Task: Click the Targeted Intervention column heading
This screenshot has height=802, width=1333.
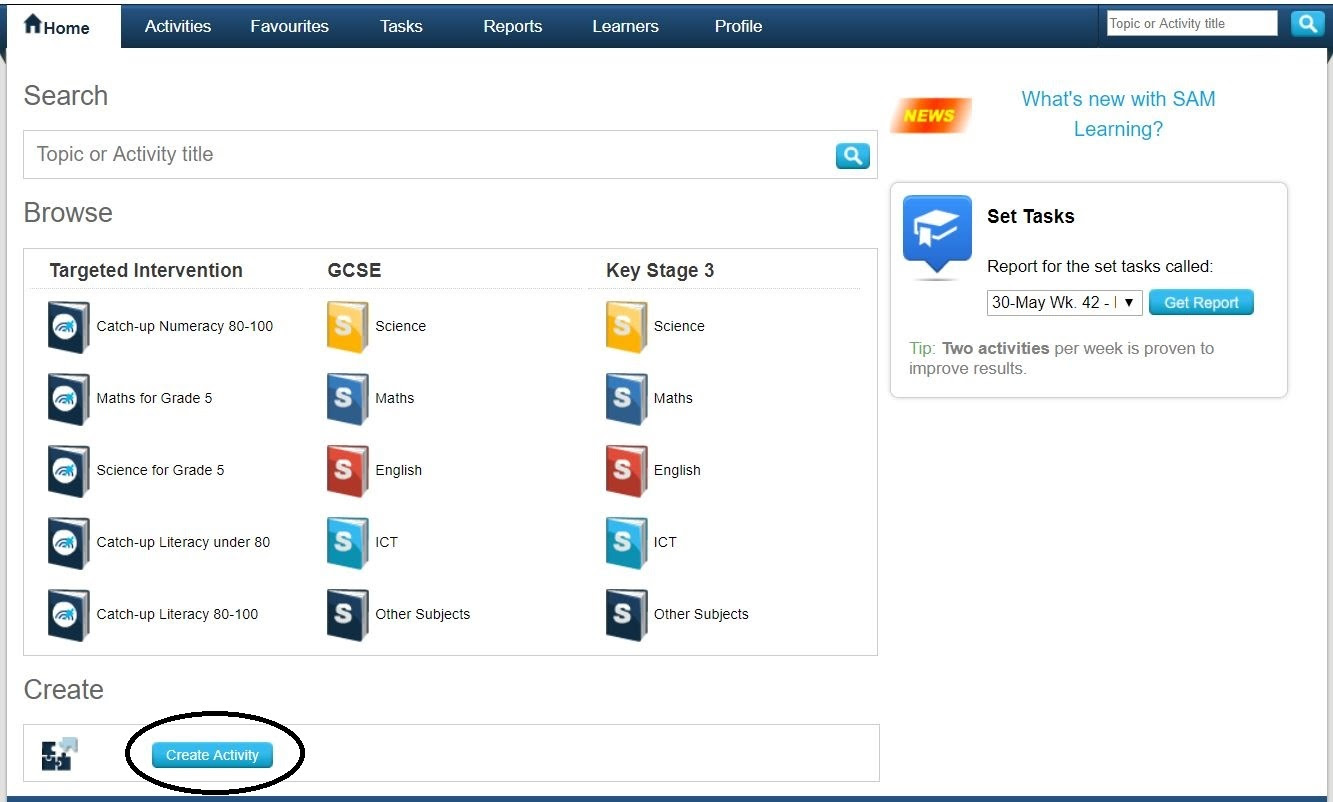Action: 146,270
